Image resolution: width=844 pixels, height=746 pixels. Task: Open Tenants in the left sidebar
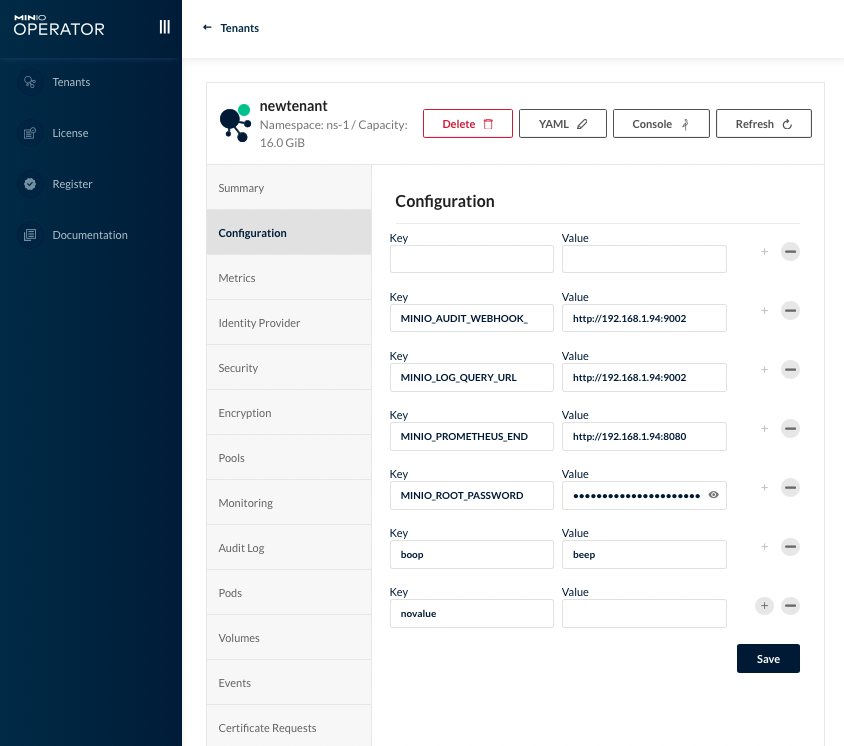71,82
